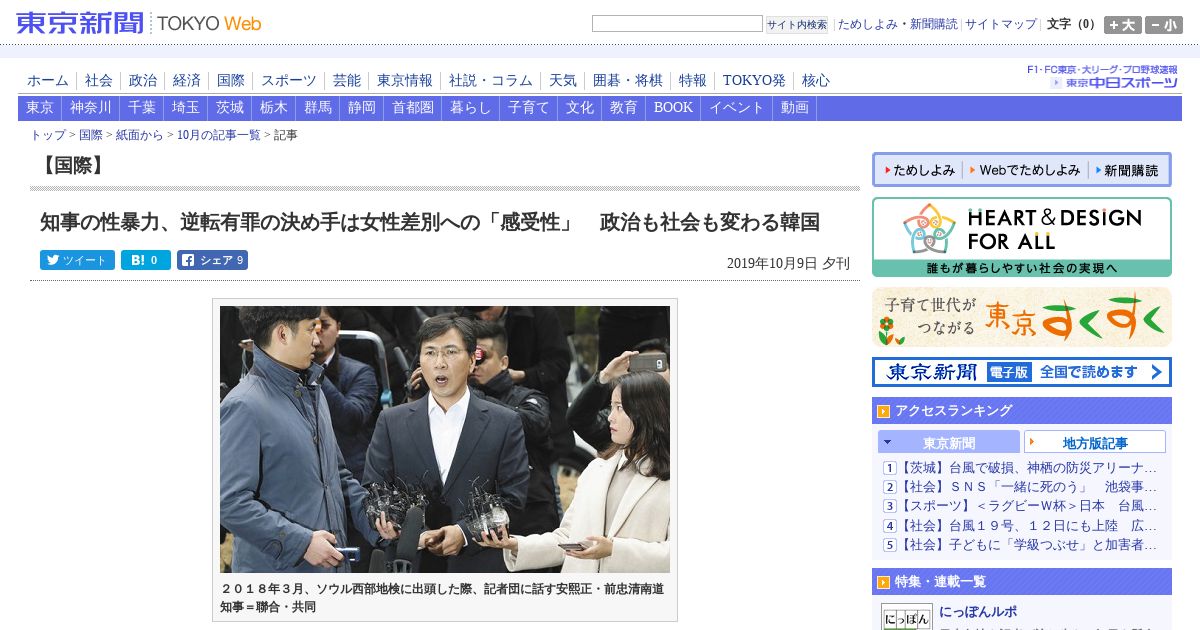
Task: Open the TOKYO発 menu item
Action: click(754, 81)
